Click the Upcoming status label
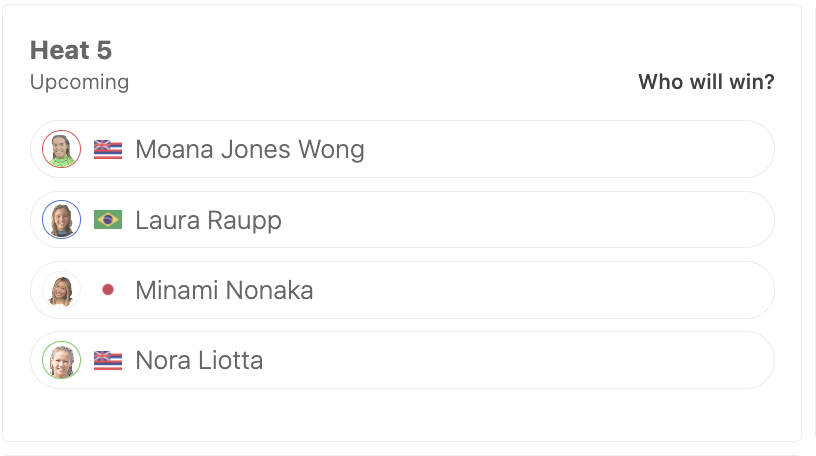 point(80,83)
